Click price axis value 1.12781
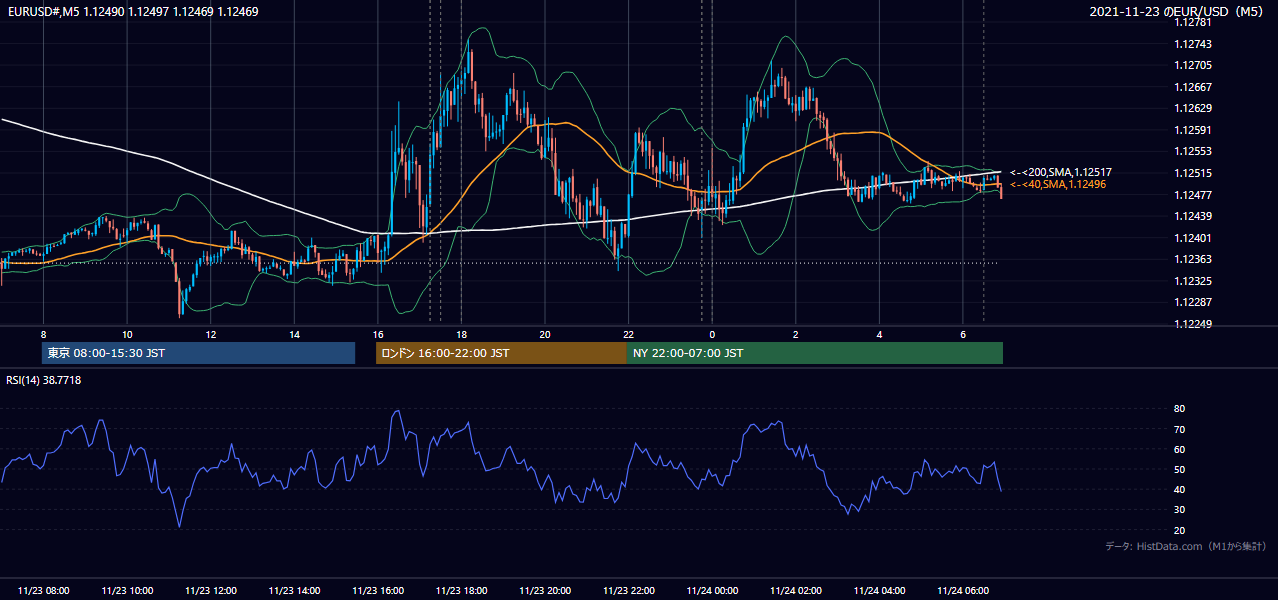The width and height of the screenshot is (1278, 600). 1192,22
